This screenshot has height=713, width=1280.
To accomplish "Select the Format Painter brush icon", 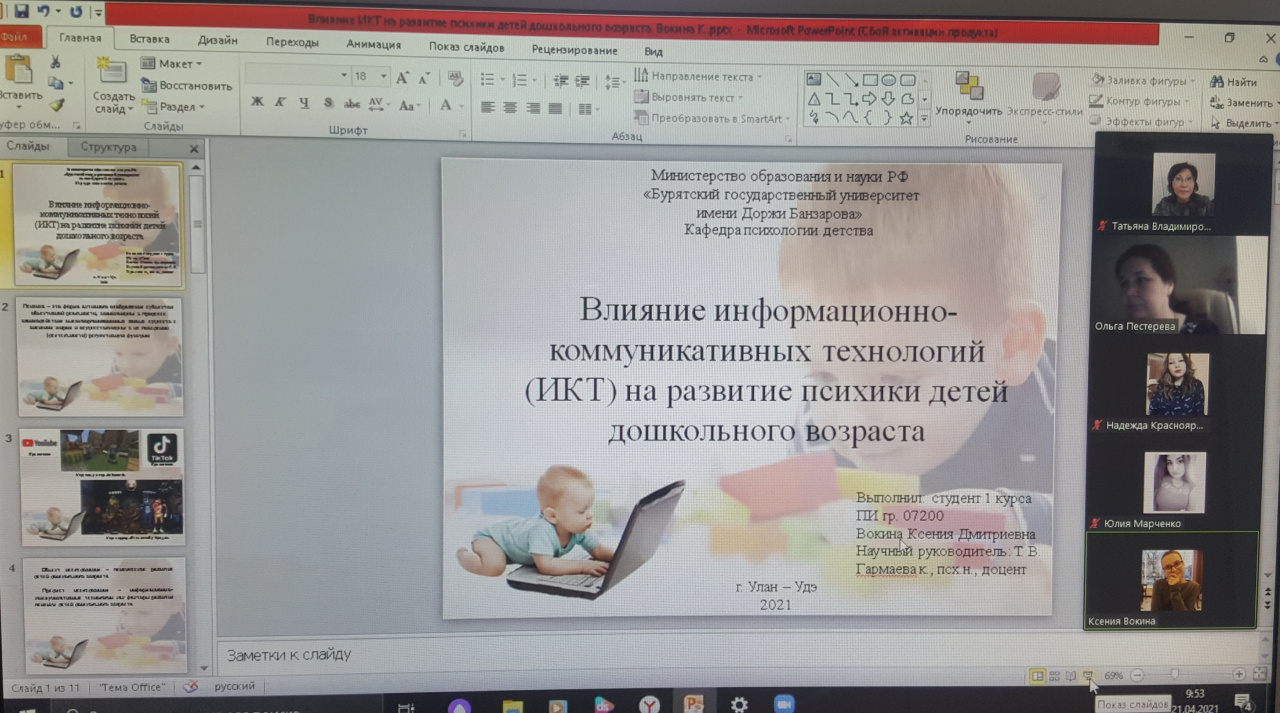I will pos(57,105).
